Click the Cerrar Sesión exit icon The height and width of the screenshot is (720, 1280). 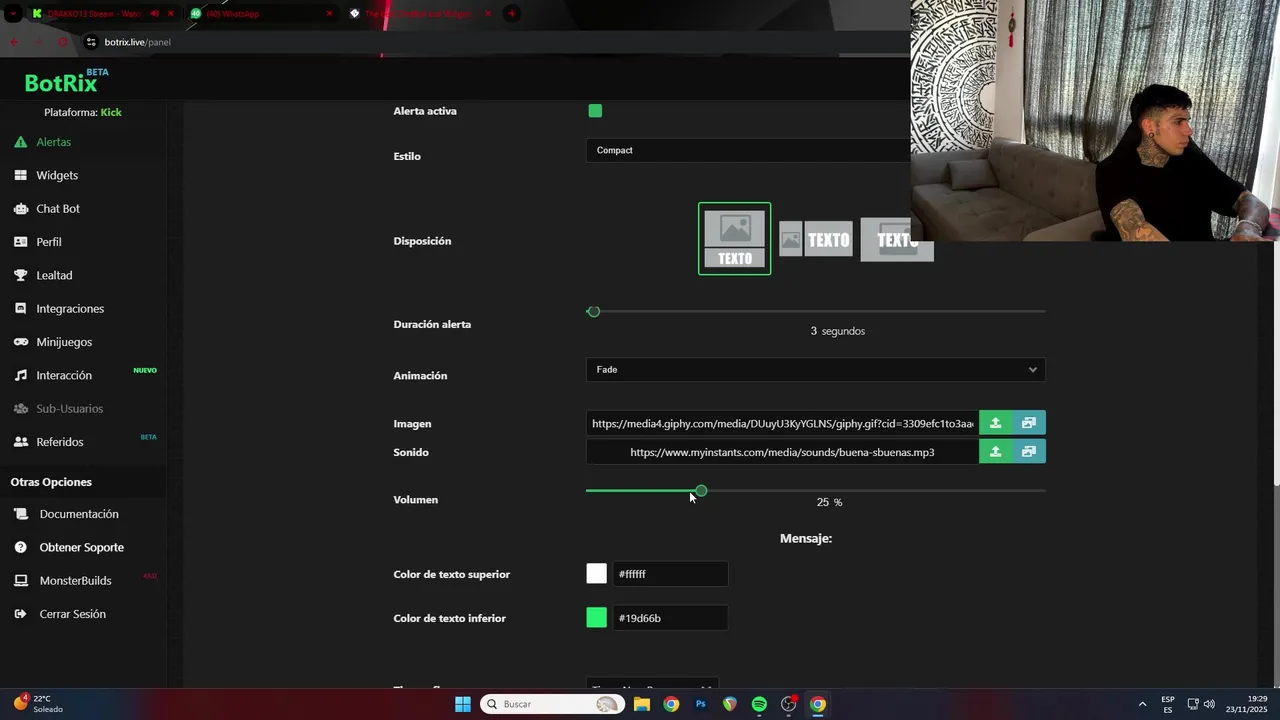(20, 614)
